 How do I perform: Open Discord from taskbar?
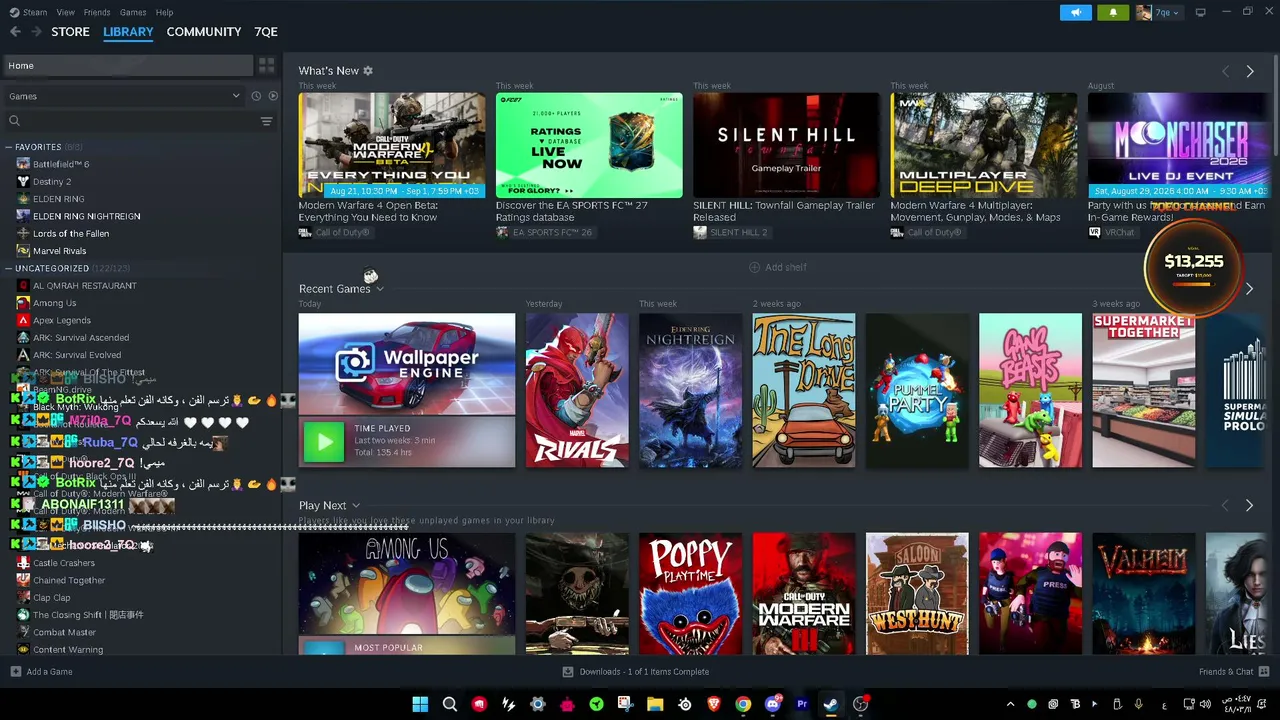point(772,704)
